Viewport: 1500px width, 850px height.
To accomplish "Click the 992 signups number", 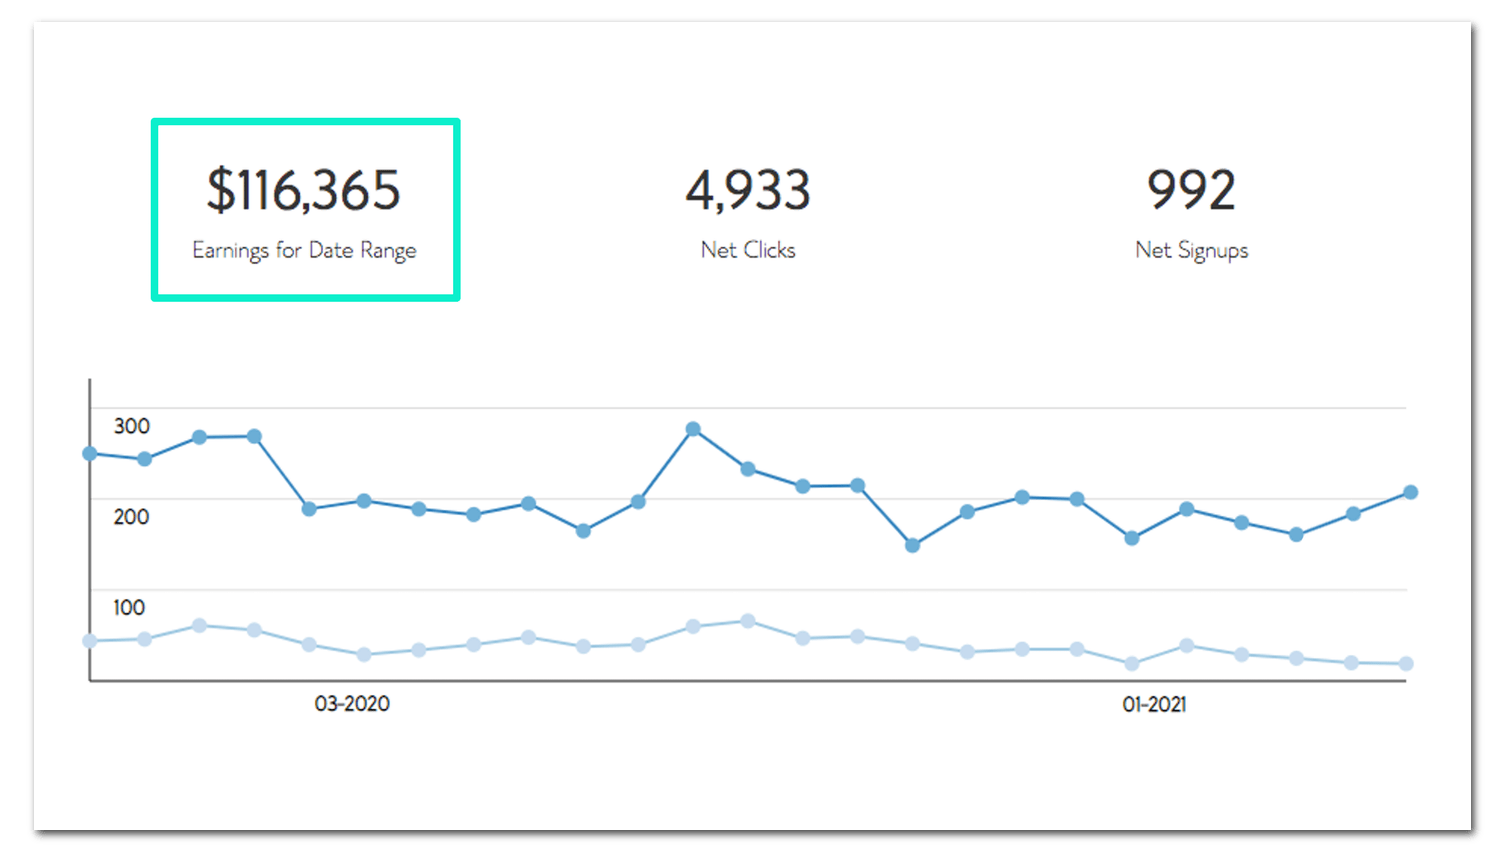I will coord(1191,190).
